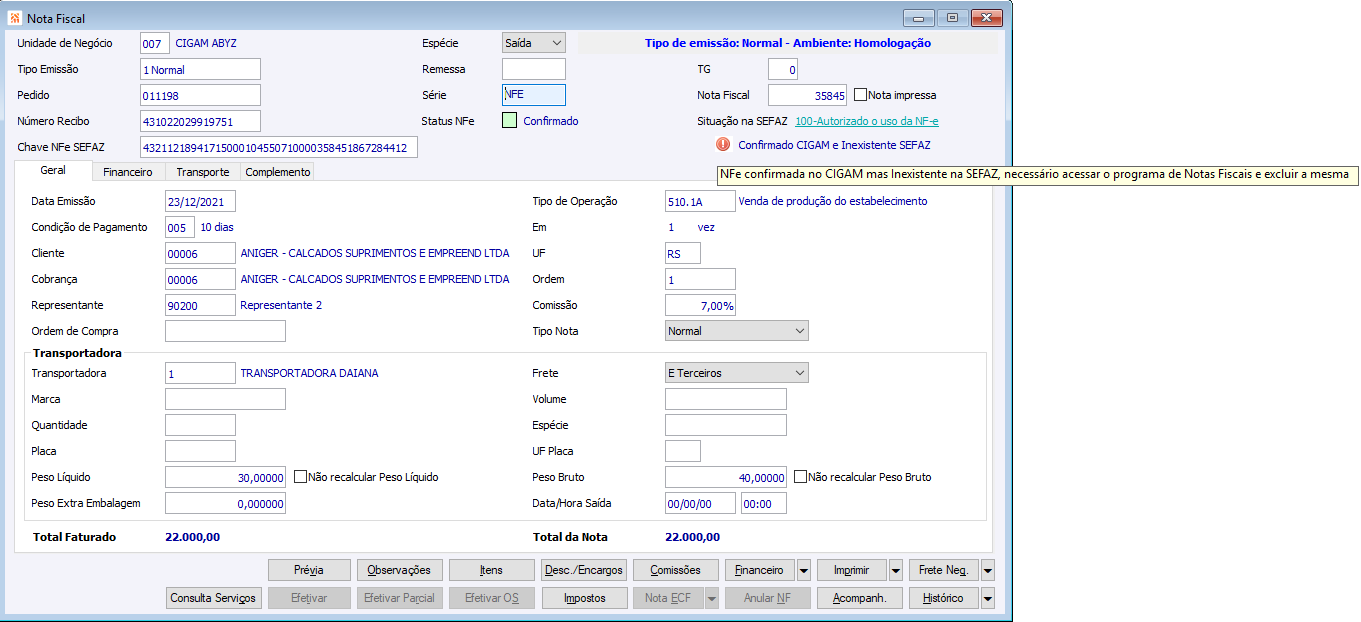The height and width of the screenshot is (622, 1361).
Task: Click the Tipo Emissão field
Action: 200,69
